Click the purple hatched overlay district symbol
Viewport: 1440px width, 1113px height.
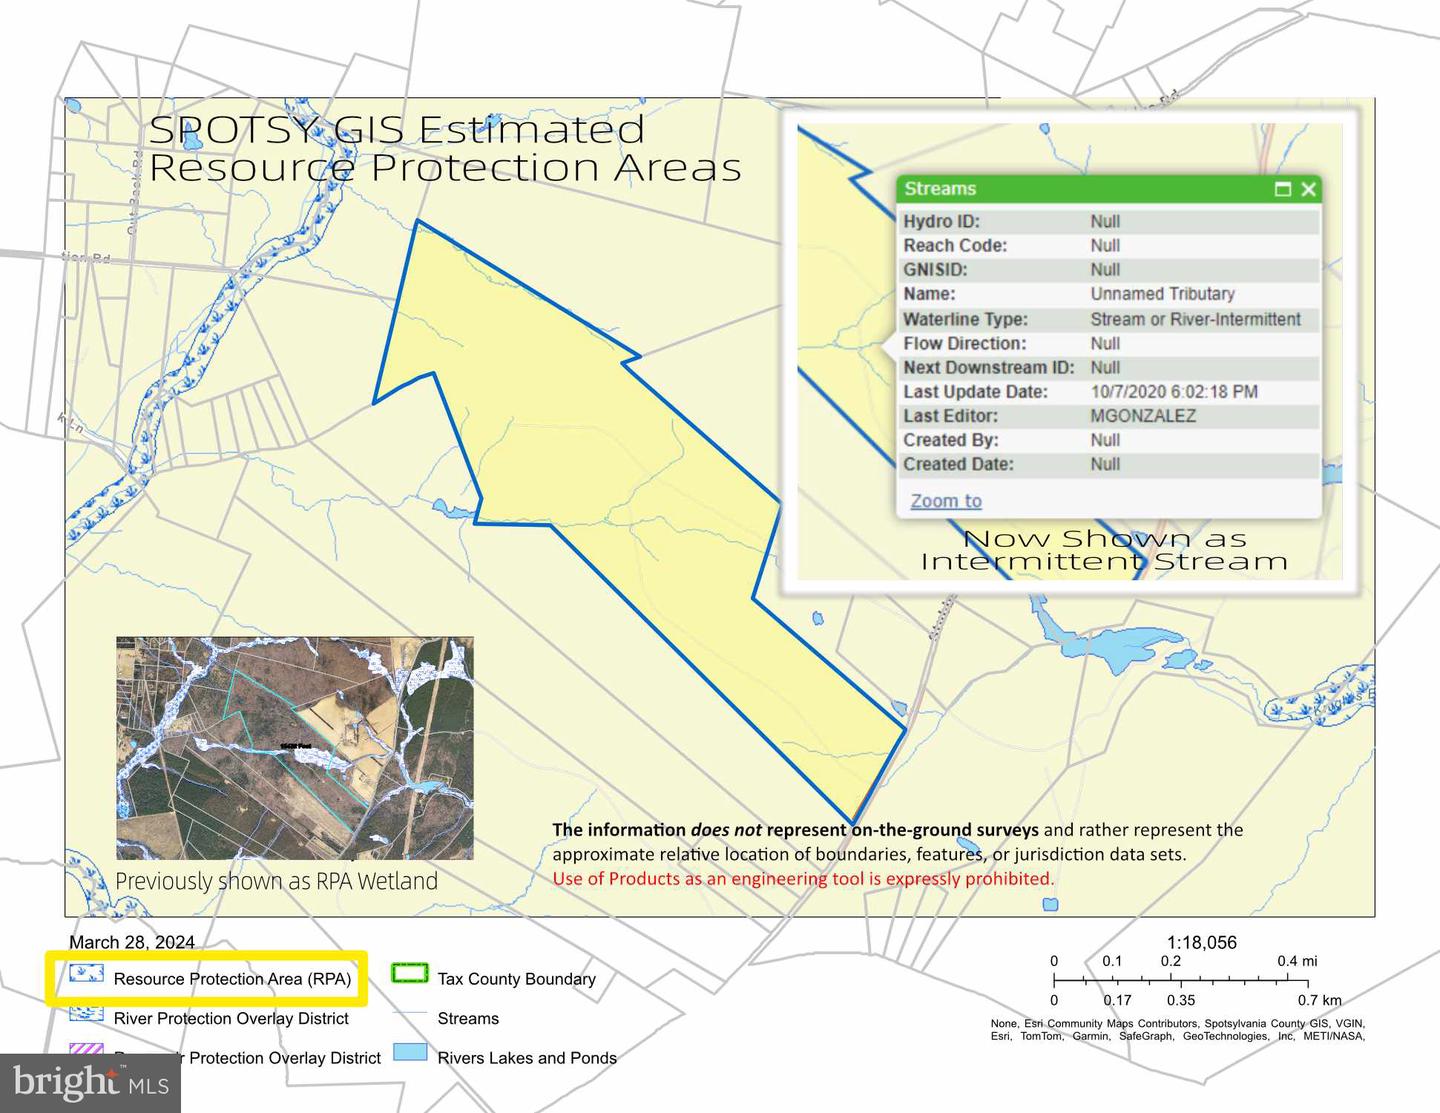tap(86, 1050)
